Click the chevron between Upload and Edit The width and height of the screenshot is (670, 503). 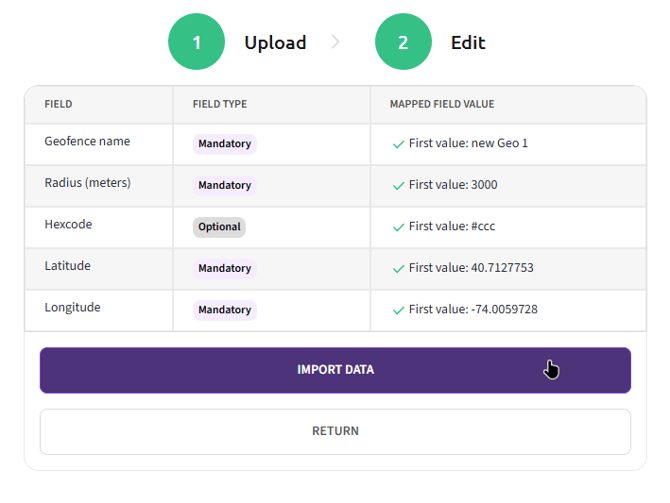point(335,42)
